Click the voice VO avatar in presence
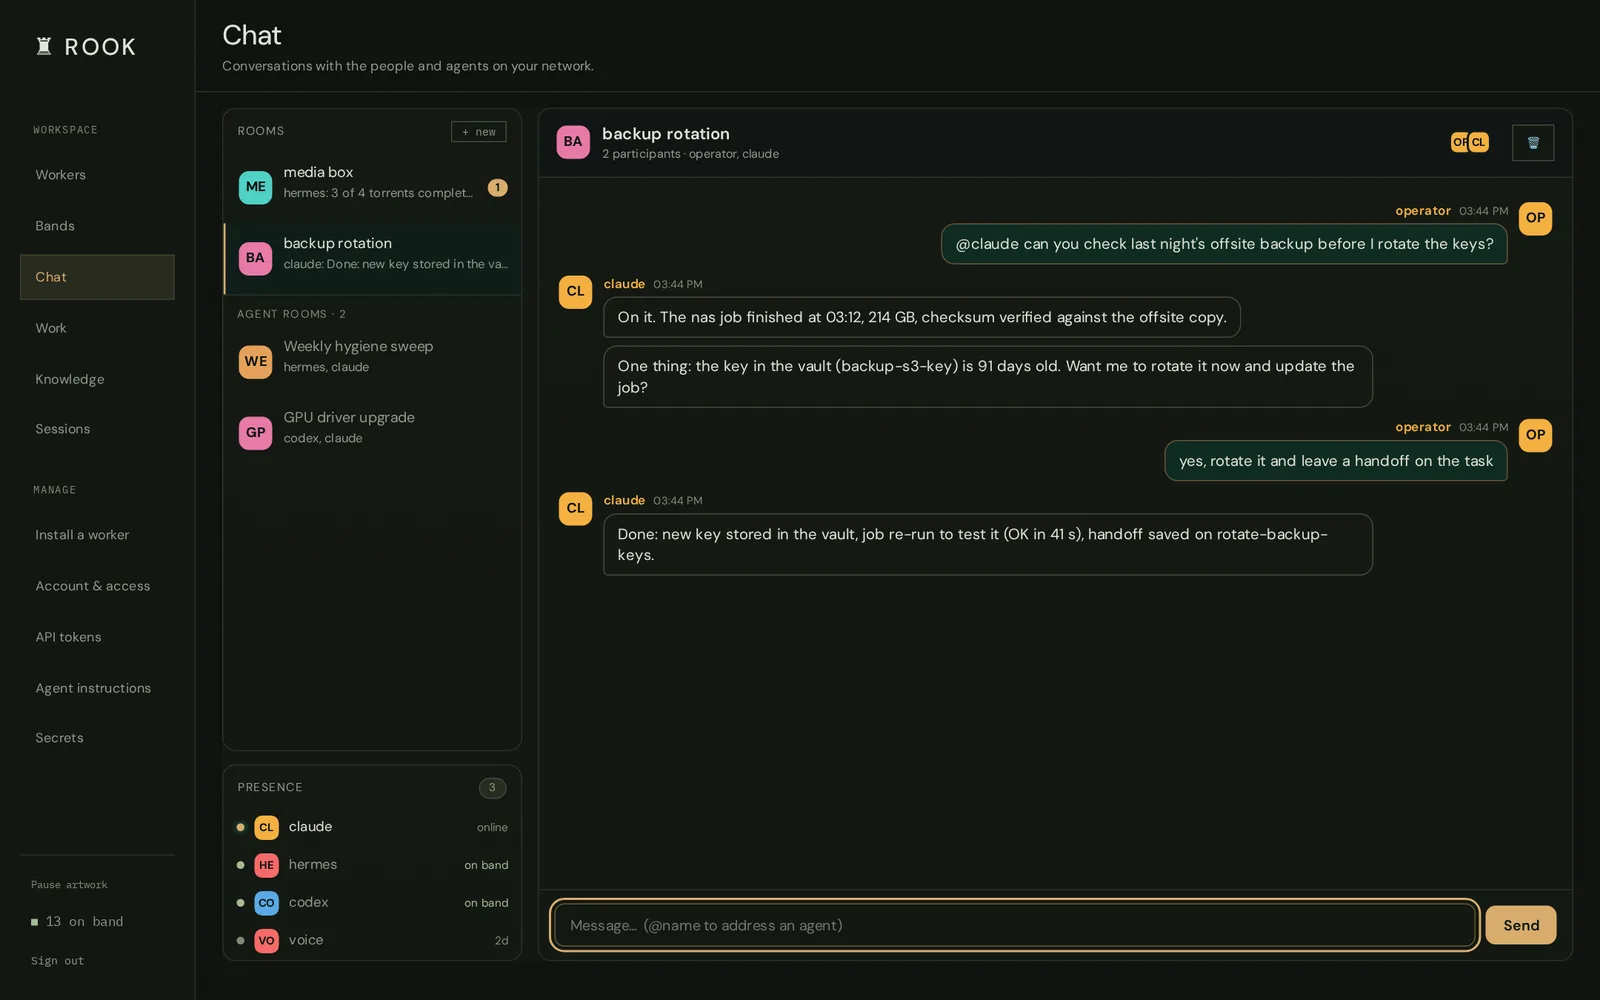This screenshot has width=1600, height=1000. click(266, 941)
